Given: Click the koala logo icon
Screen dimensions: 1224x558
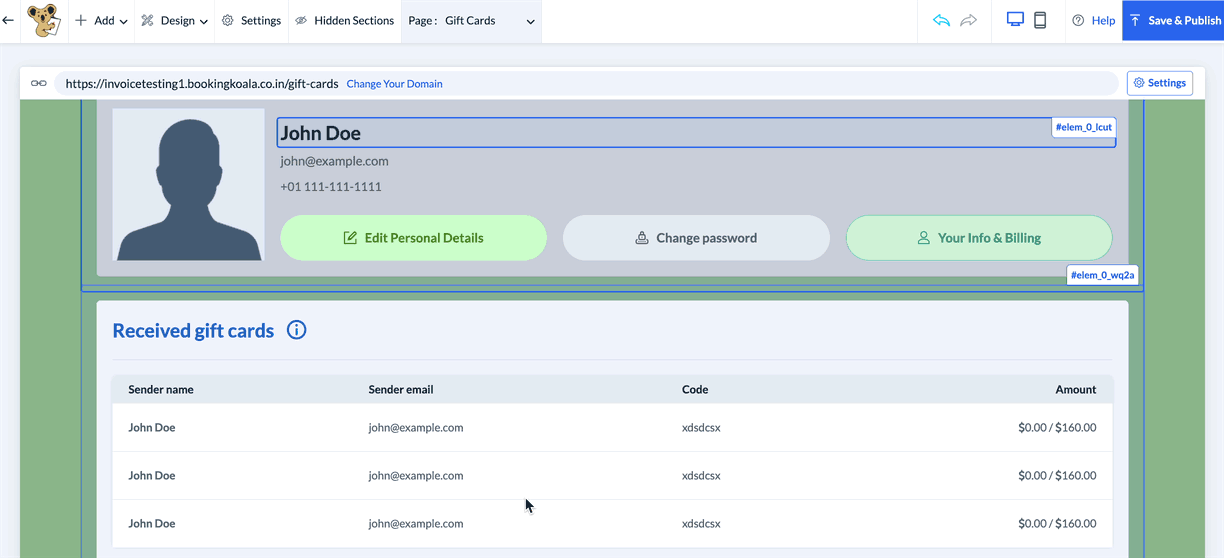Looking at the screenshot, I should coord(42,20).
